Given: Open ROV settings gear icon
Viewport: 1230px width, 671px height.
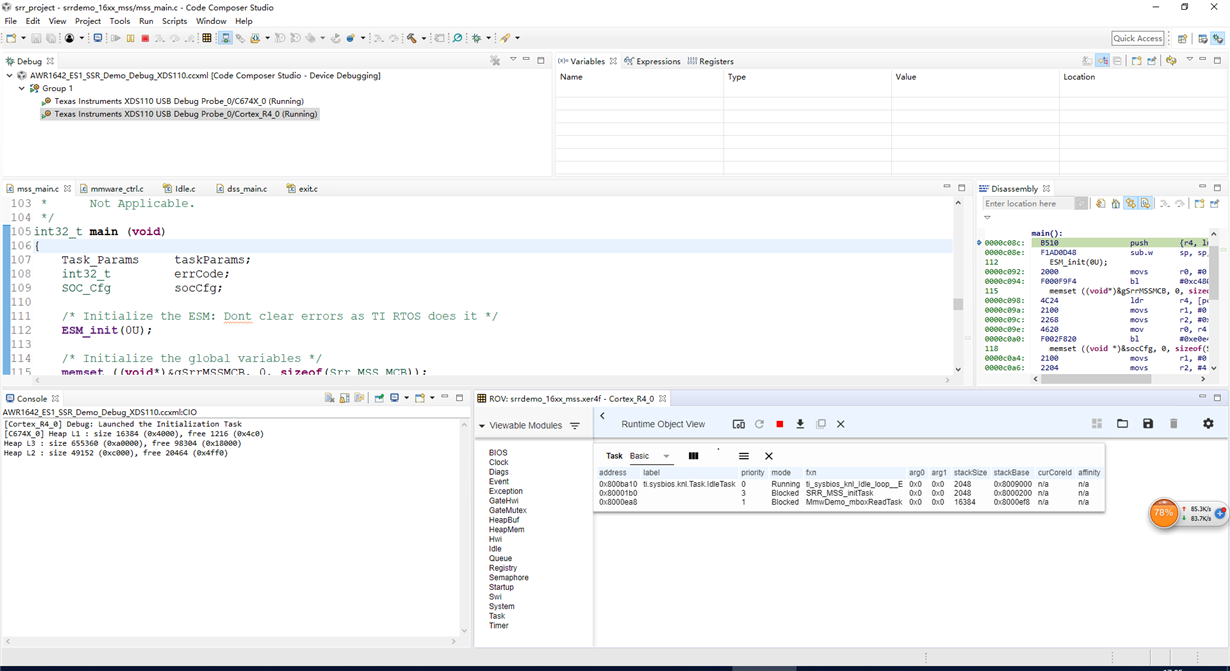Looking at the screenshot, I should (1208, 424).
